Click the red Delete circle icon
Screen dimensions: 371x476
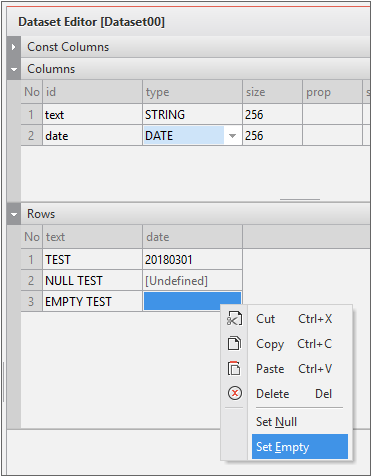[235, 393]
